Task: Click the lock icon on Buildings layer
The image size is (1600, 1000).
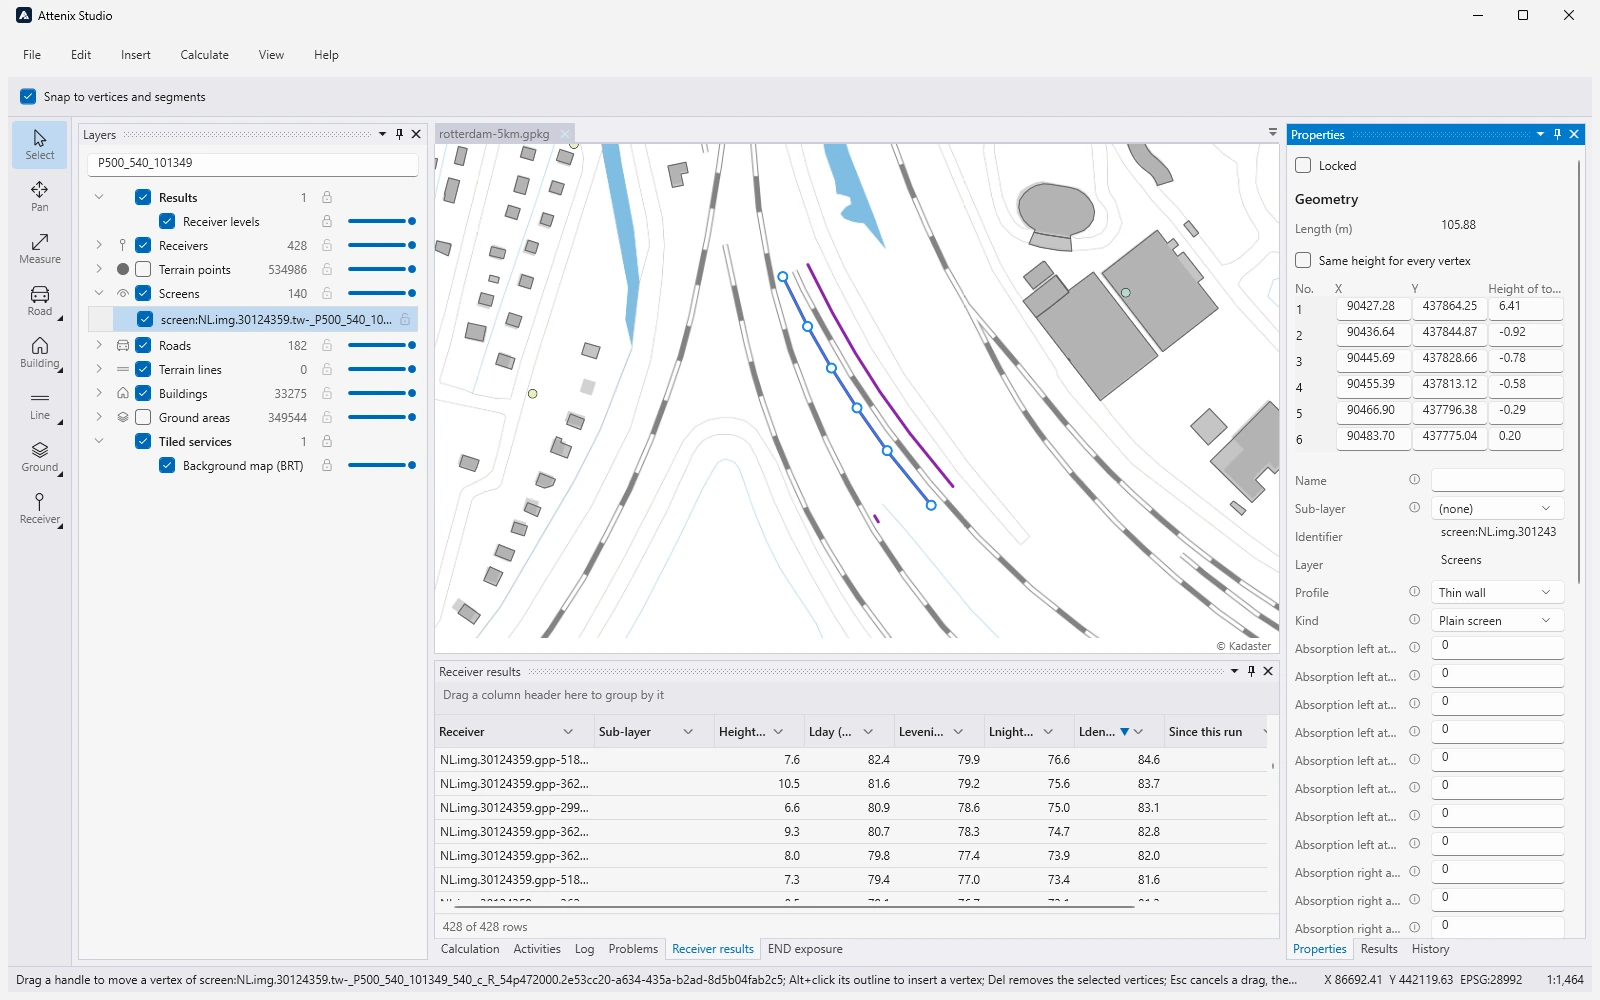Action: pyautogui.click(x=327, y=393)
